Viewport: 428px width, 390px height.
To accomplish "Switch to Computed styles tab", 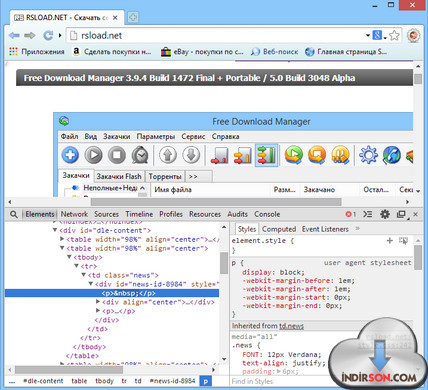I will point(279,229).
